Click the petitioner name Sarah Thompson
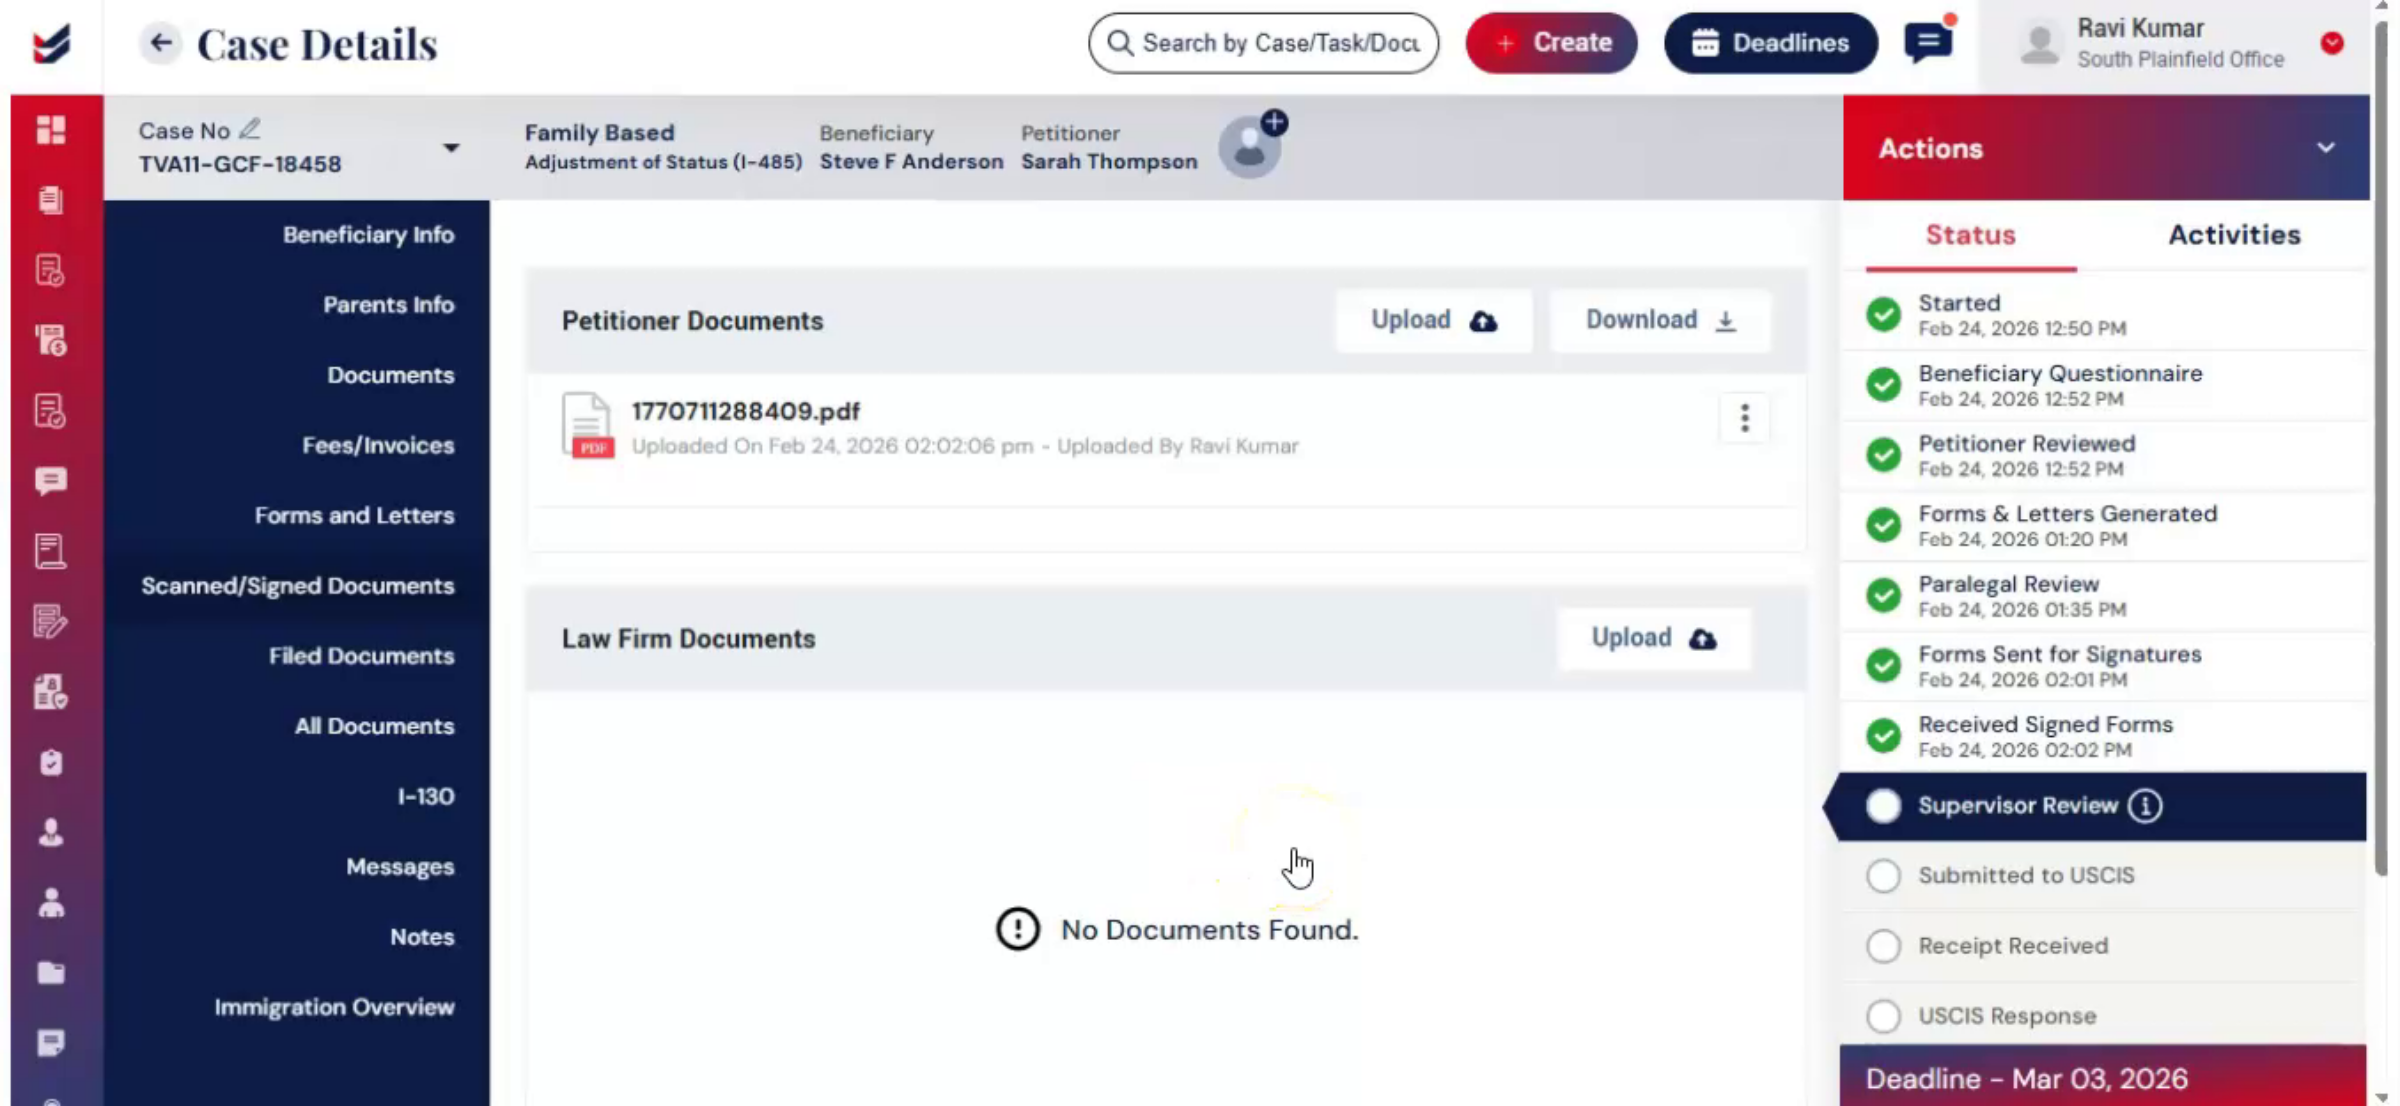 tap(1108, 162)
